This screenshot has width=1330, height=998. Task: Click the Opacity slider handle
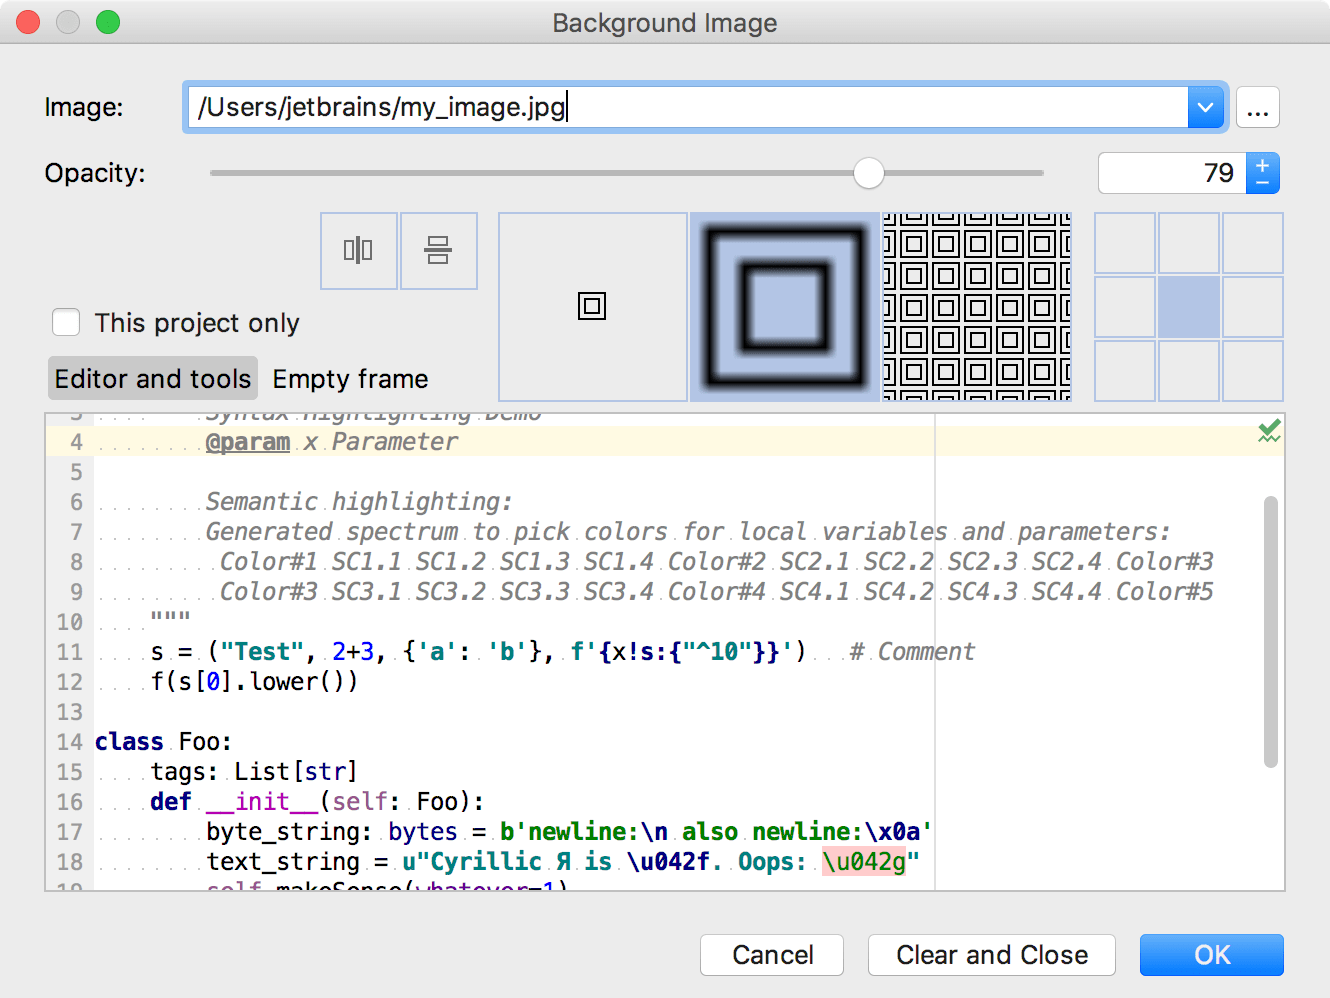(x=868, y=172)
